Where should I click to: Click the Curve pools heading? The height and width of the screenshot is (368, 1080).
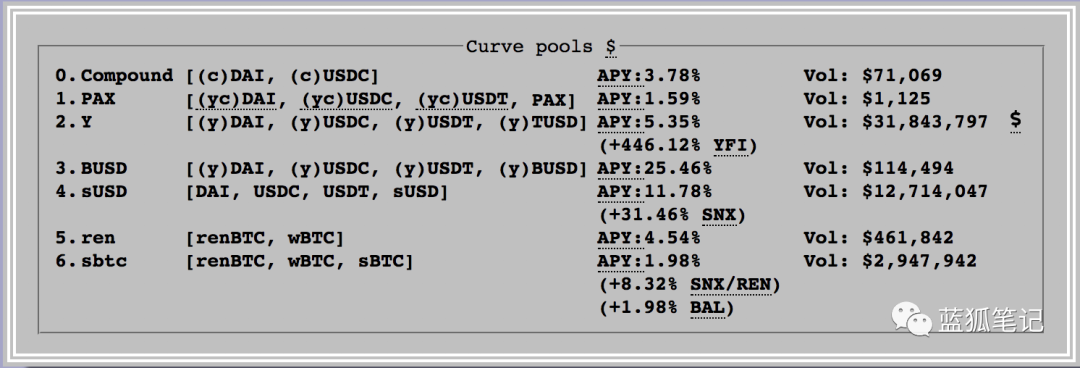coord(529,47)
